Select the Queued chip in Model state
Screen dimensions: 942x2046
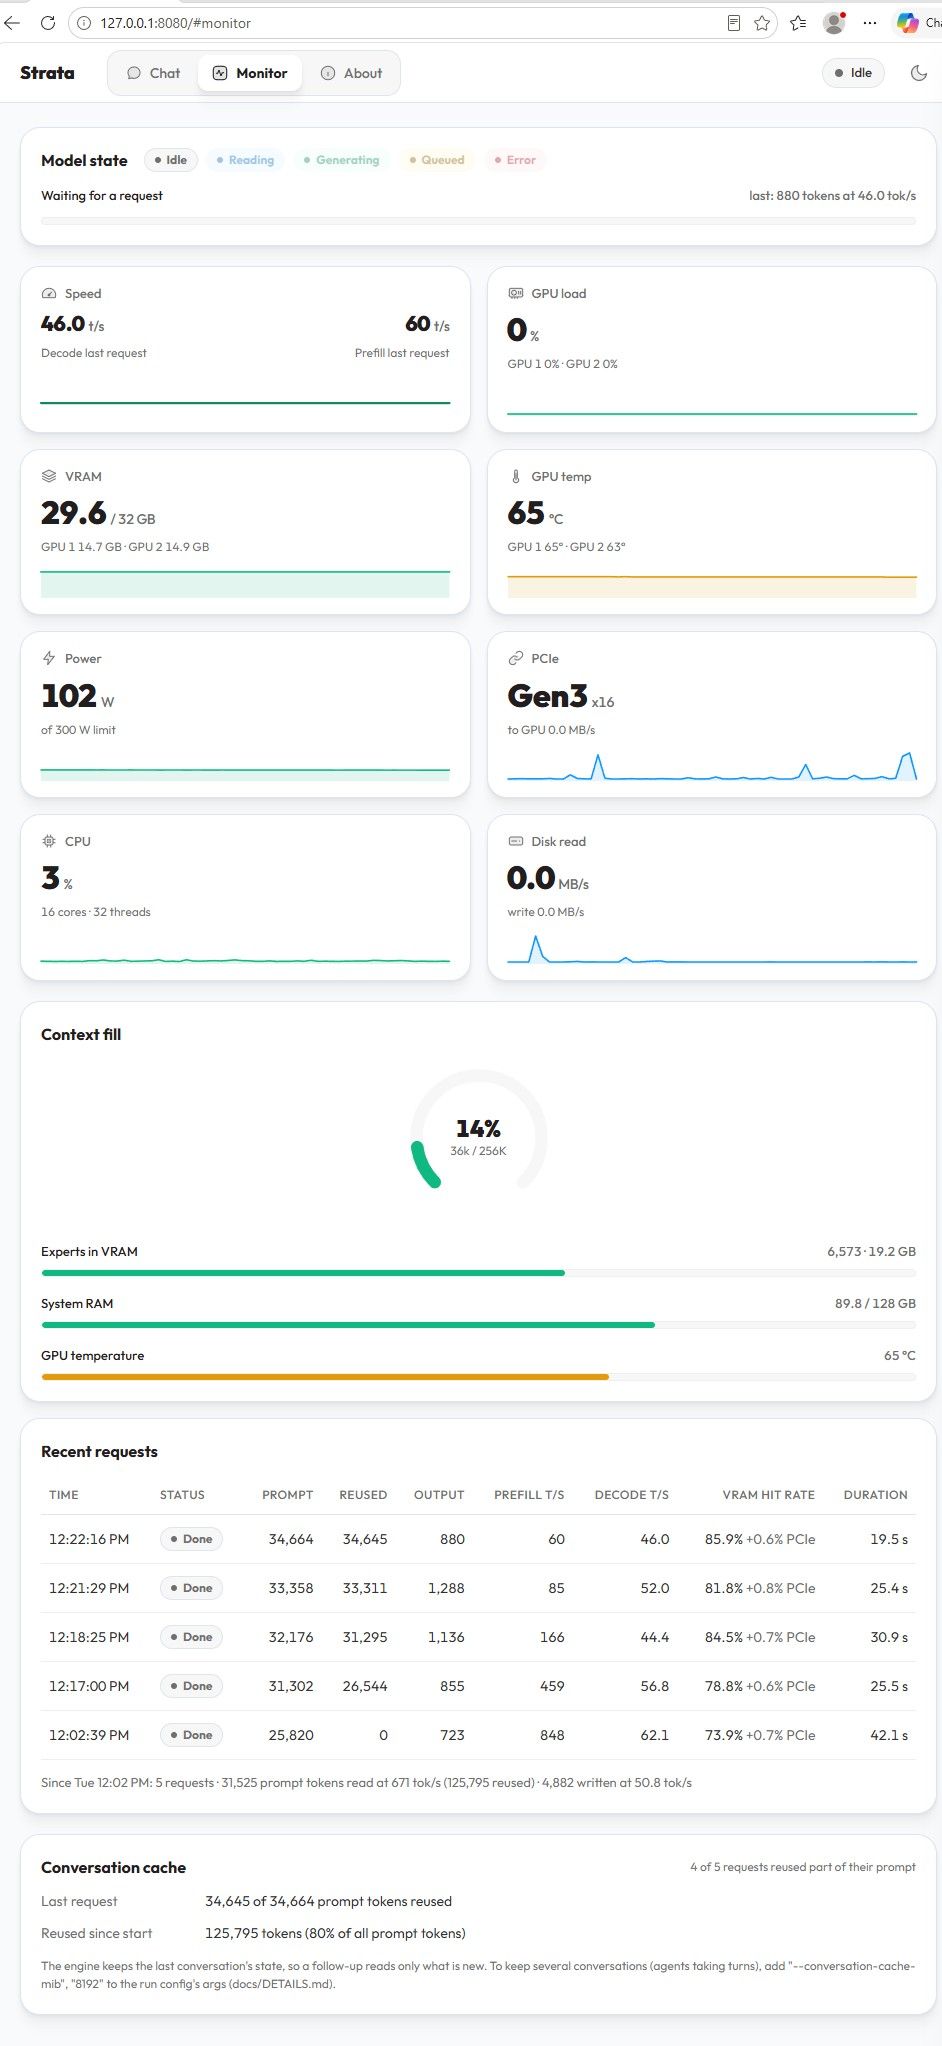[437, 160]
